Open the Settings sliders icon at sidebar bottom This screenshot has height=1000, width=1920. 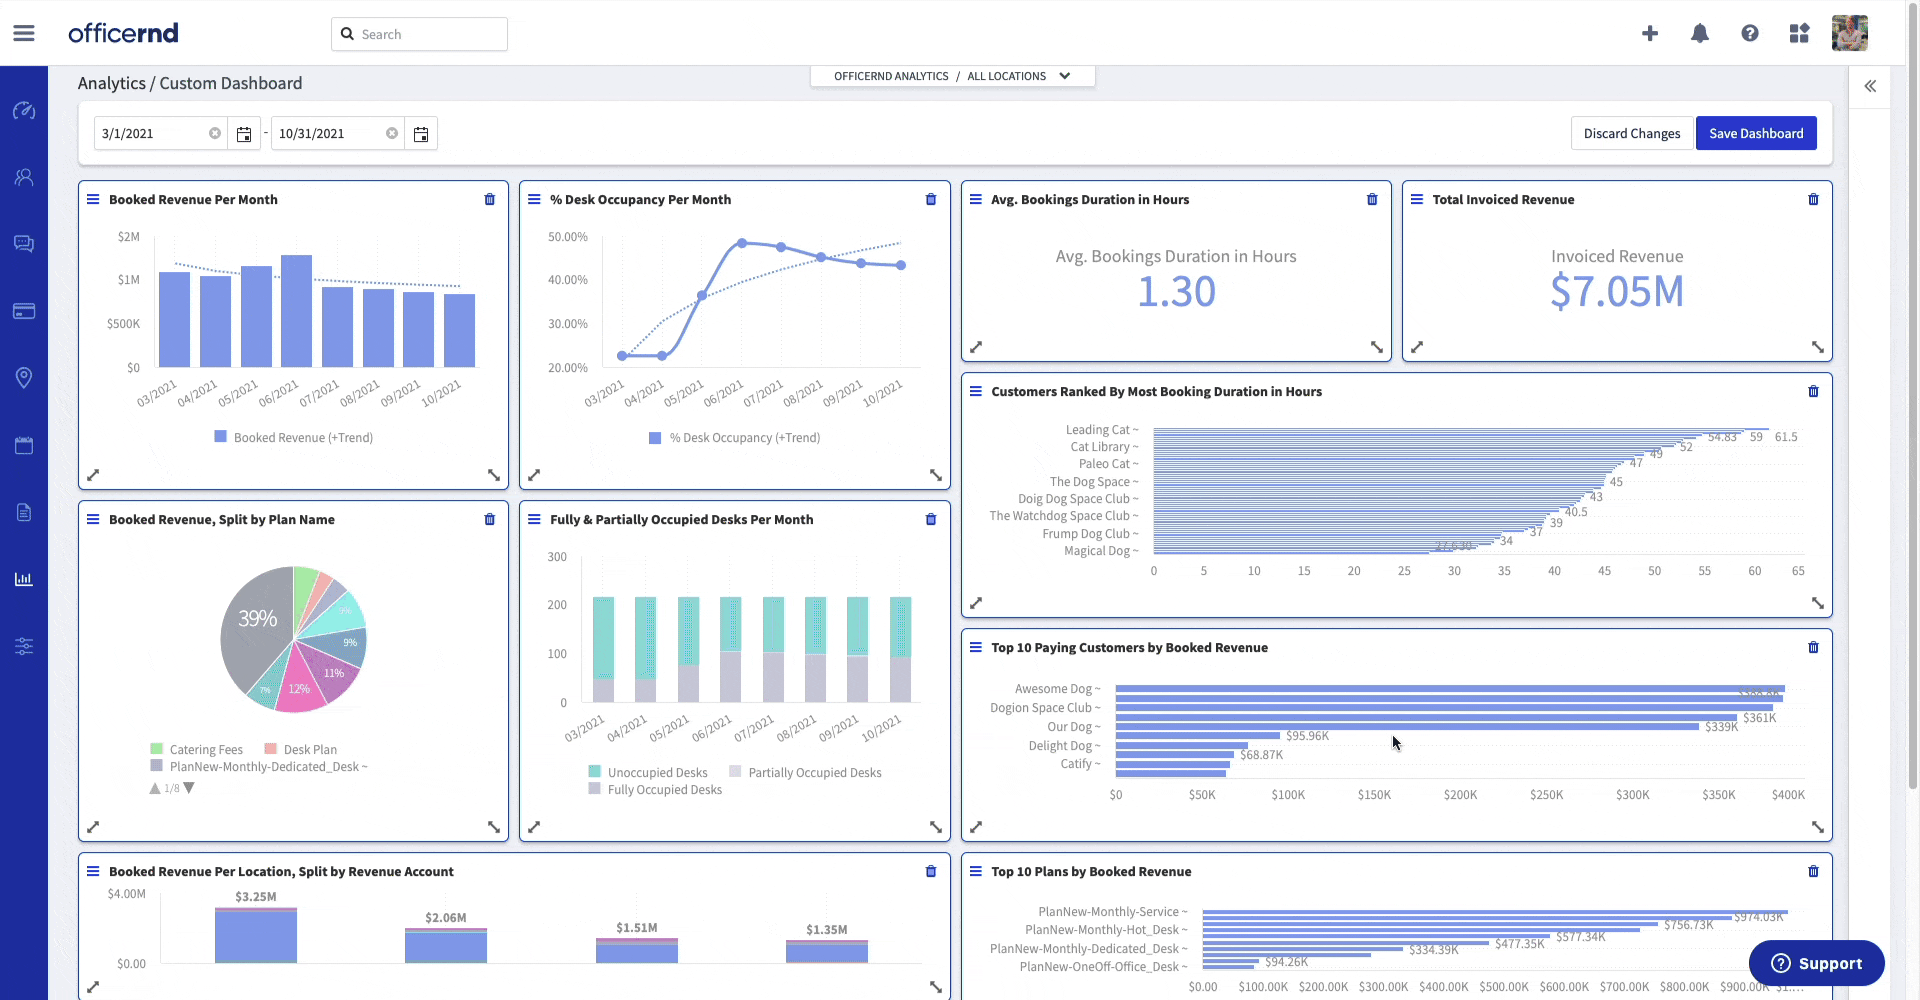[24, 647]
